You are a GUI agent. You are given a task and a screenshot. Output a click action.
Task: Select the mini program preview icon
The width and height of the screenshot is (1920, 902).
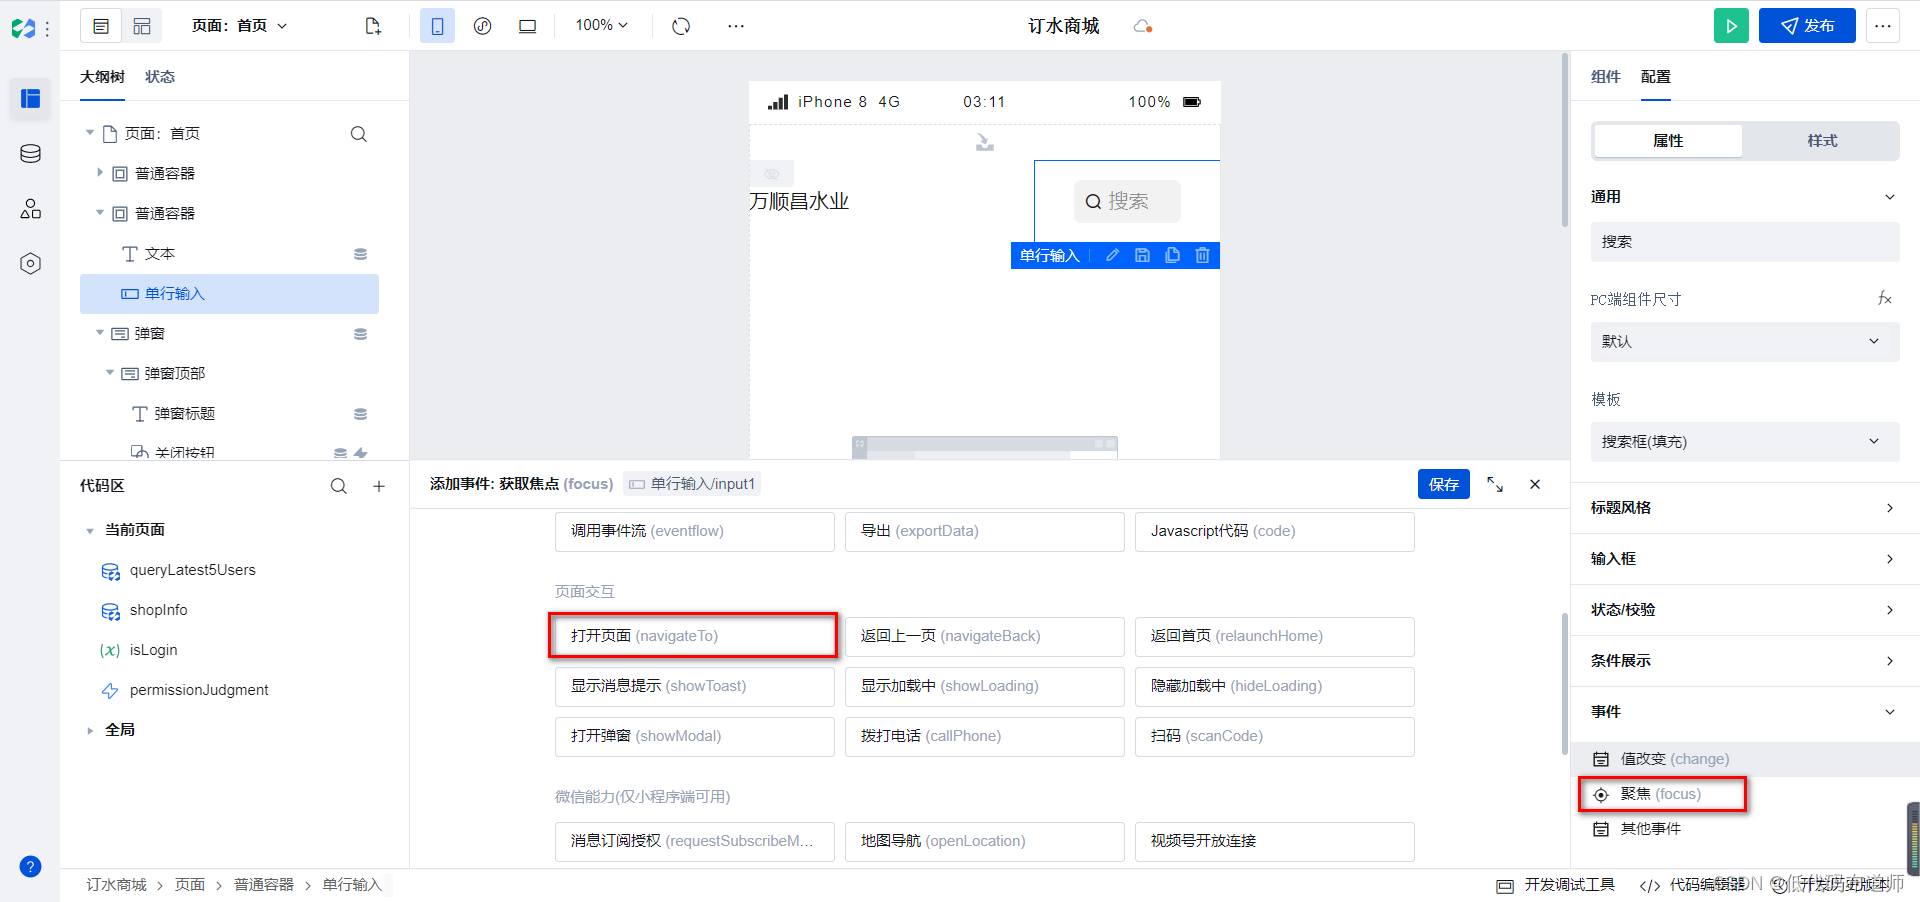pos(482,26)
